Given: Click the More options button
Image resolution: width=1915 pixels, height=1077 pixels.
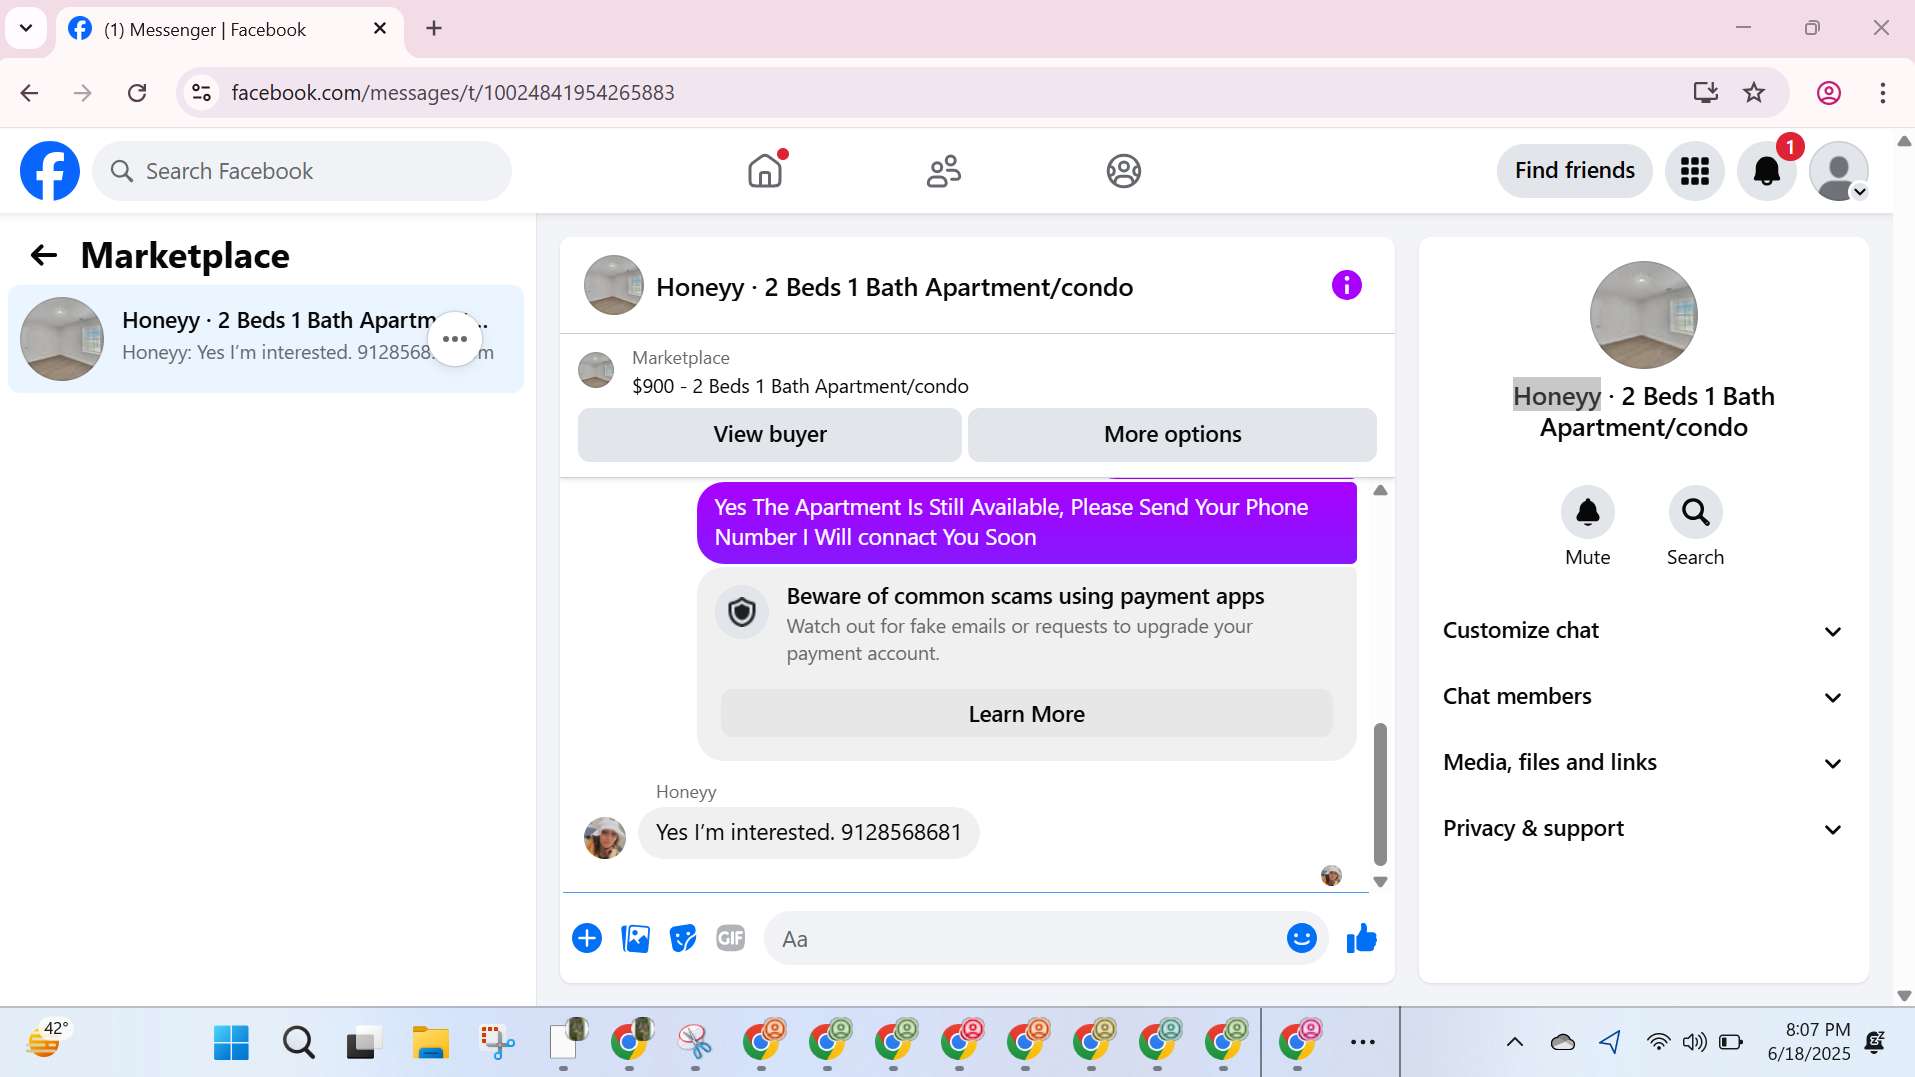Looking at the screenshot, I should tap(1172, 434).
